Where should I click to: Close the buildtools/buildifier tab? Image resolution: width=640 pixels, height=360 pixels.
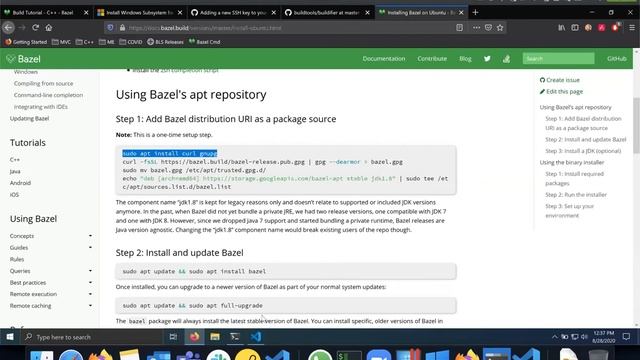[x=367, y=13]
